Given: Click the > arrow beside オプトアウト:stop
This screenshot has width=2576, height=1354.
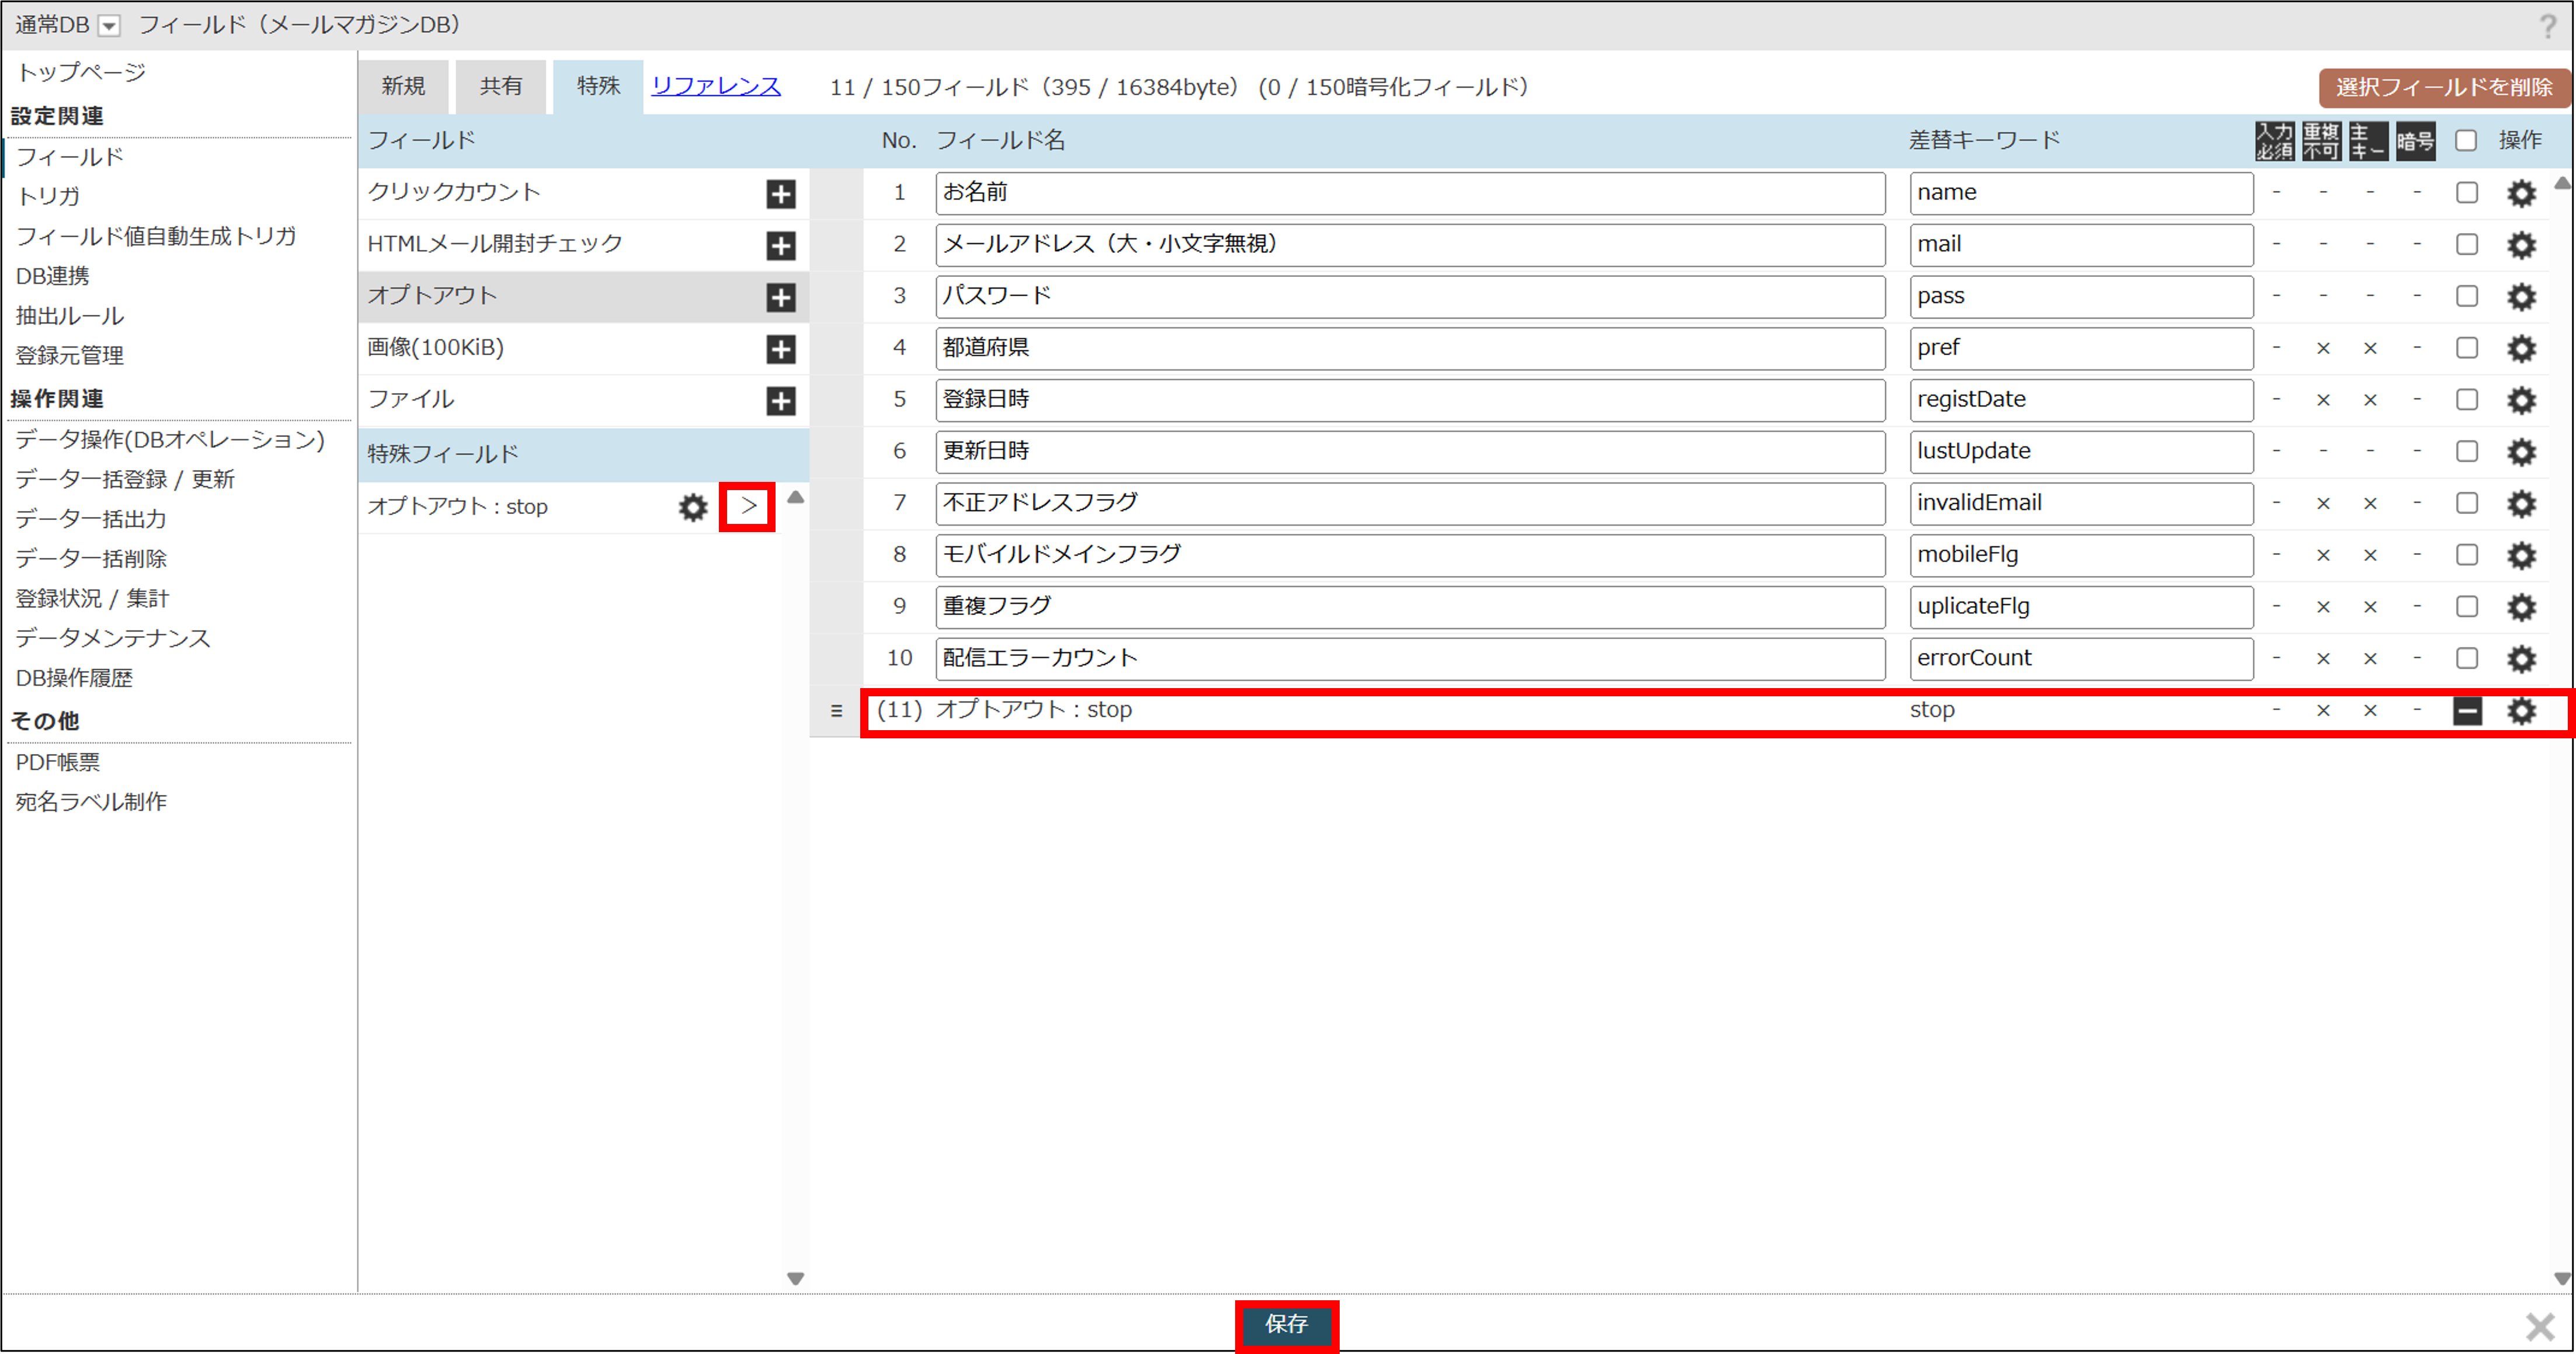Looking at the screenshot, I should (x=748, y=507).
